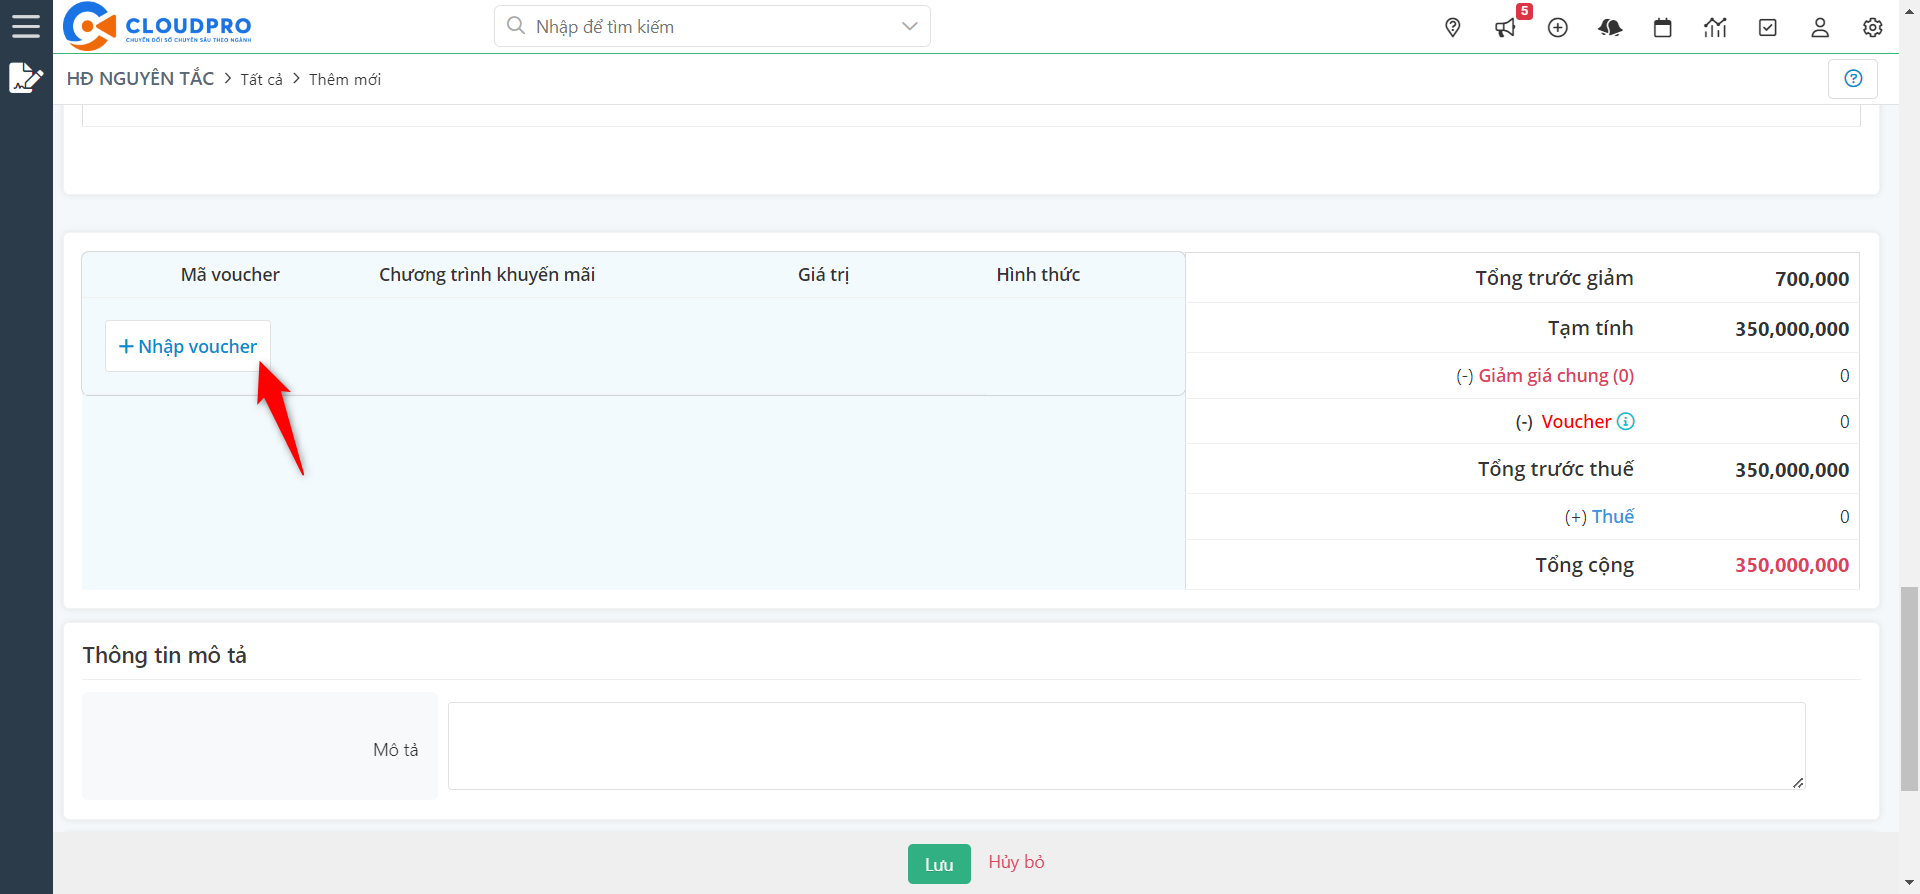Click the Giá trị column header
Screen dimensions: 1920x894
tap(823, 274)
